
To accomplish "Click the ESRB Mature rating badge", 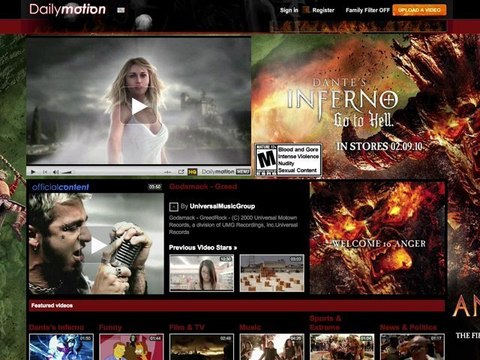I will pos(288,160).
